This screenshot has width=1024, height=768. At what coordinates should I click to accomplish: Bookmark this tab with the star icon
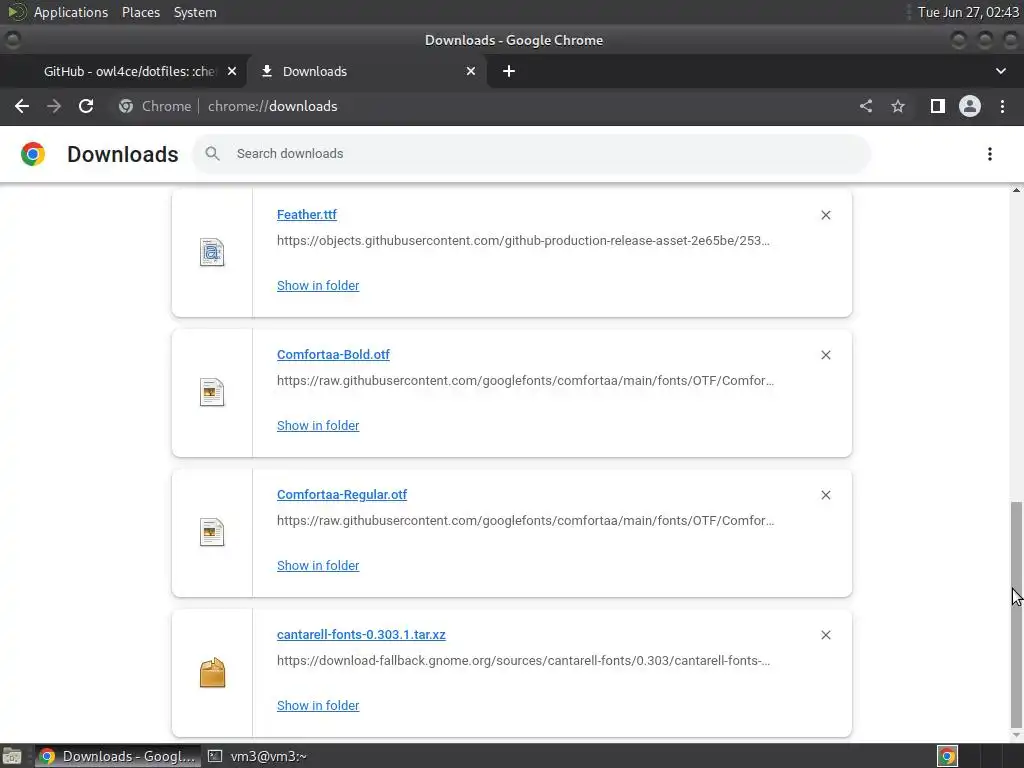898,106
